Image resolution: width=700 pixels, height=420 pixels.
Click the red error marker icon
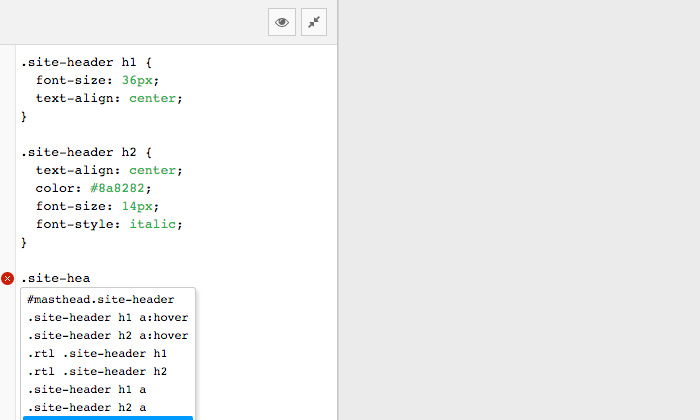coord(7,279)
